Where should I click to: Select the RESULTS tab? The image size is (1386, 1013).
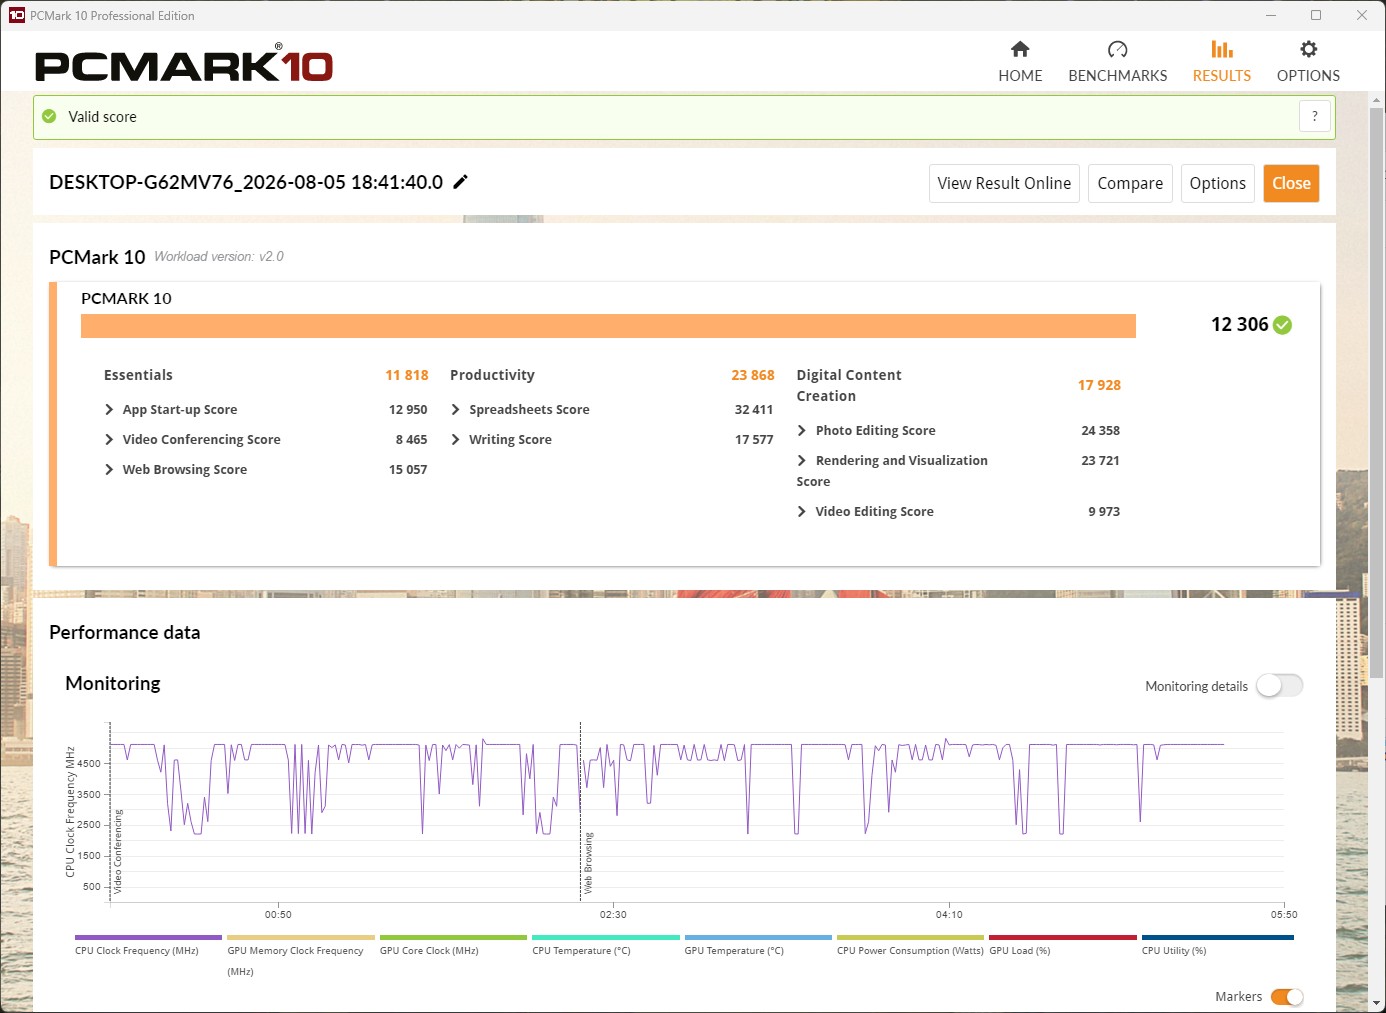1222,62
